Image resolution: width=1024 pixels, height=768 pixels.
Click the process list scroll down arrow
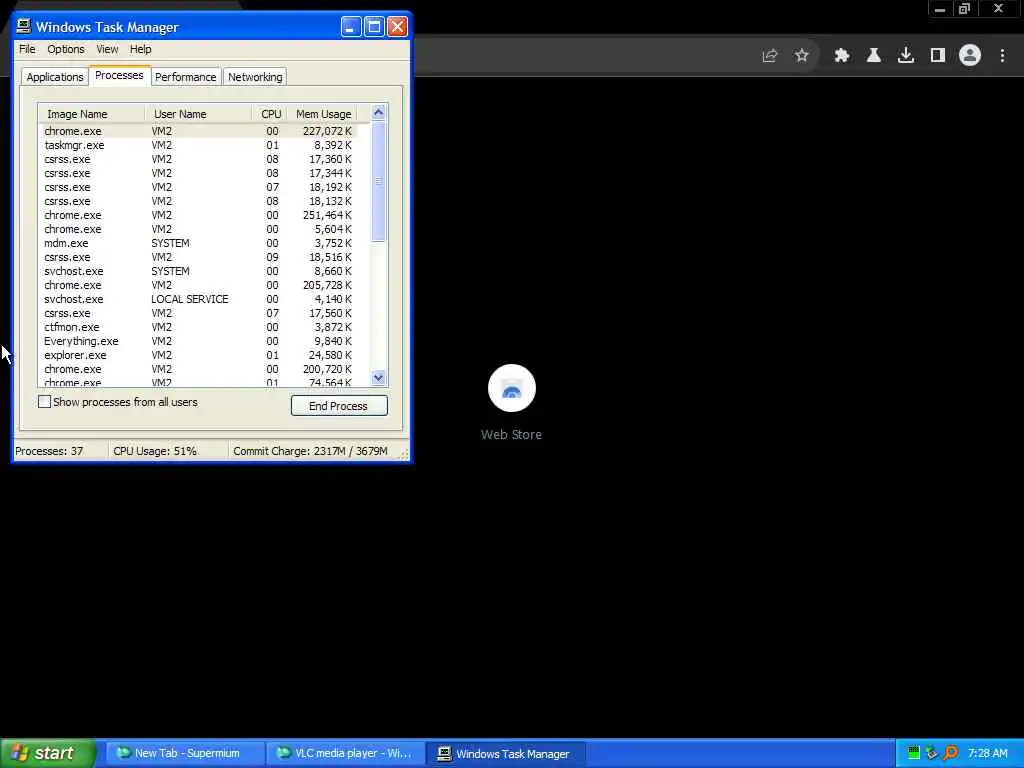(378, 377)
